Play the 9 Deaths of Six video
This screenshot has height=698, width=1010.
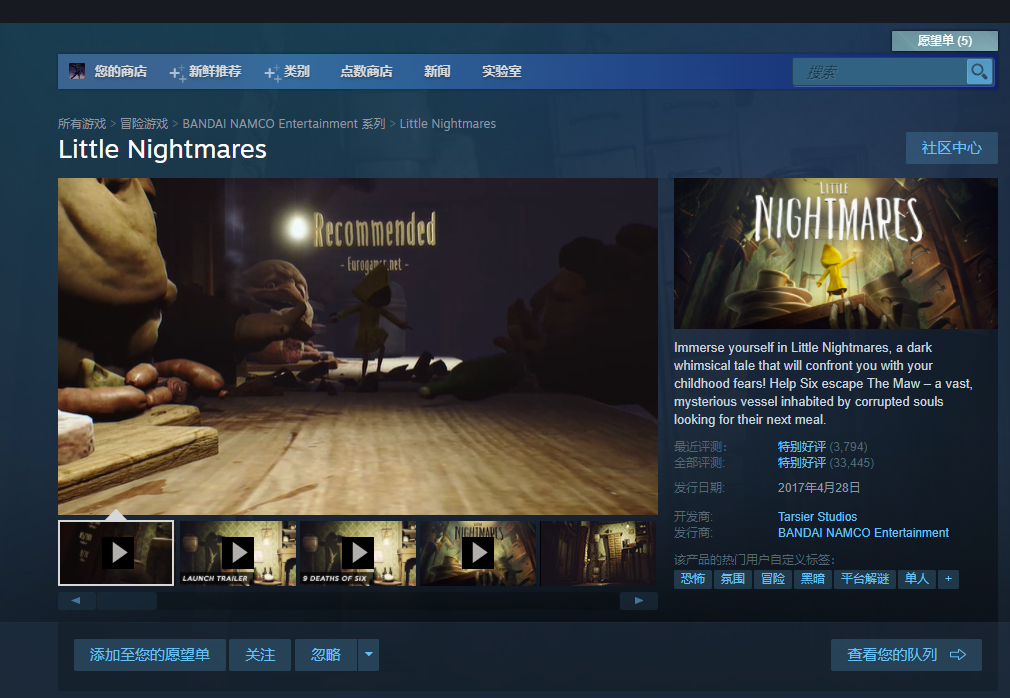point(358,553)
